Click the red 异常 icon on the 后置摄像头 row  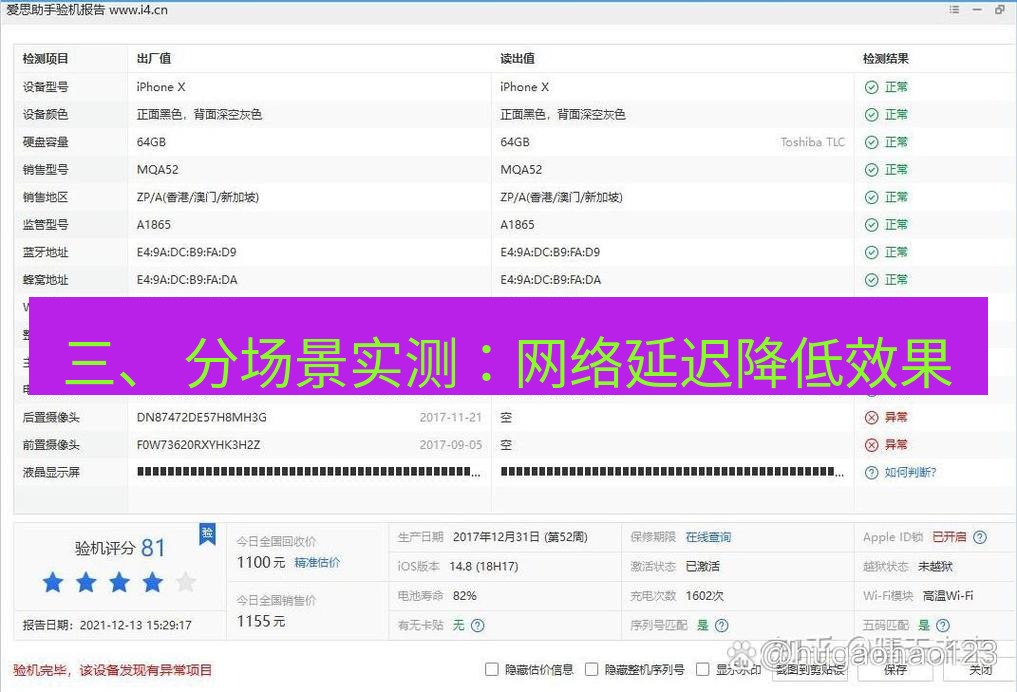click(x=870, y=417)
